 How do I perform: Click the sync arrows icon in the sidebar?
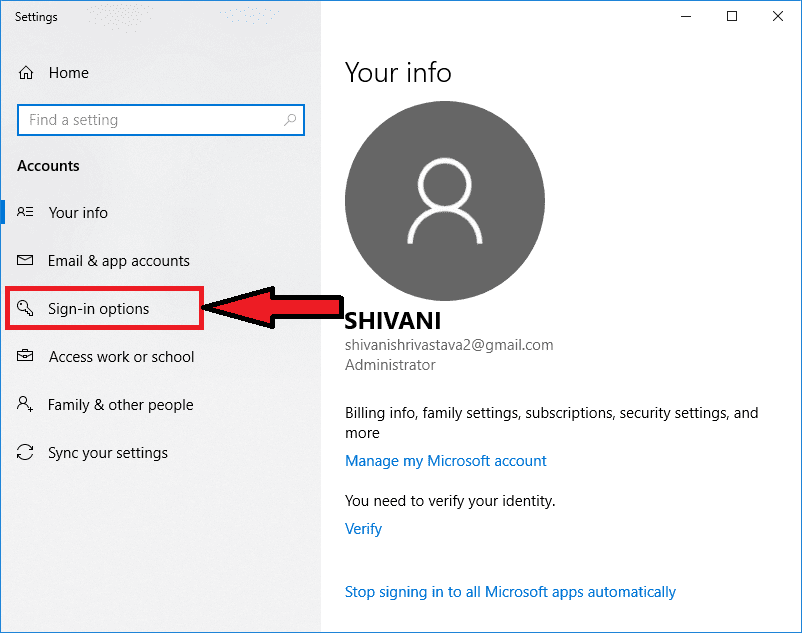point(26,452)
